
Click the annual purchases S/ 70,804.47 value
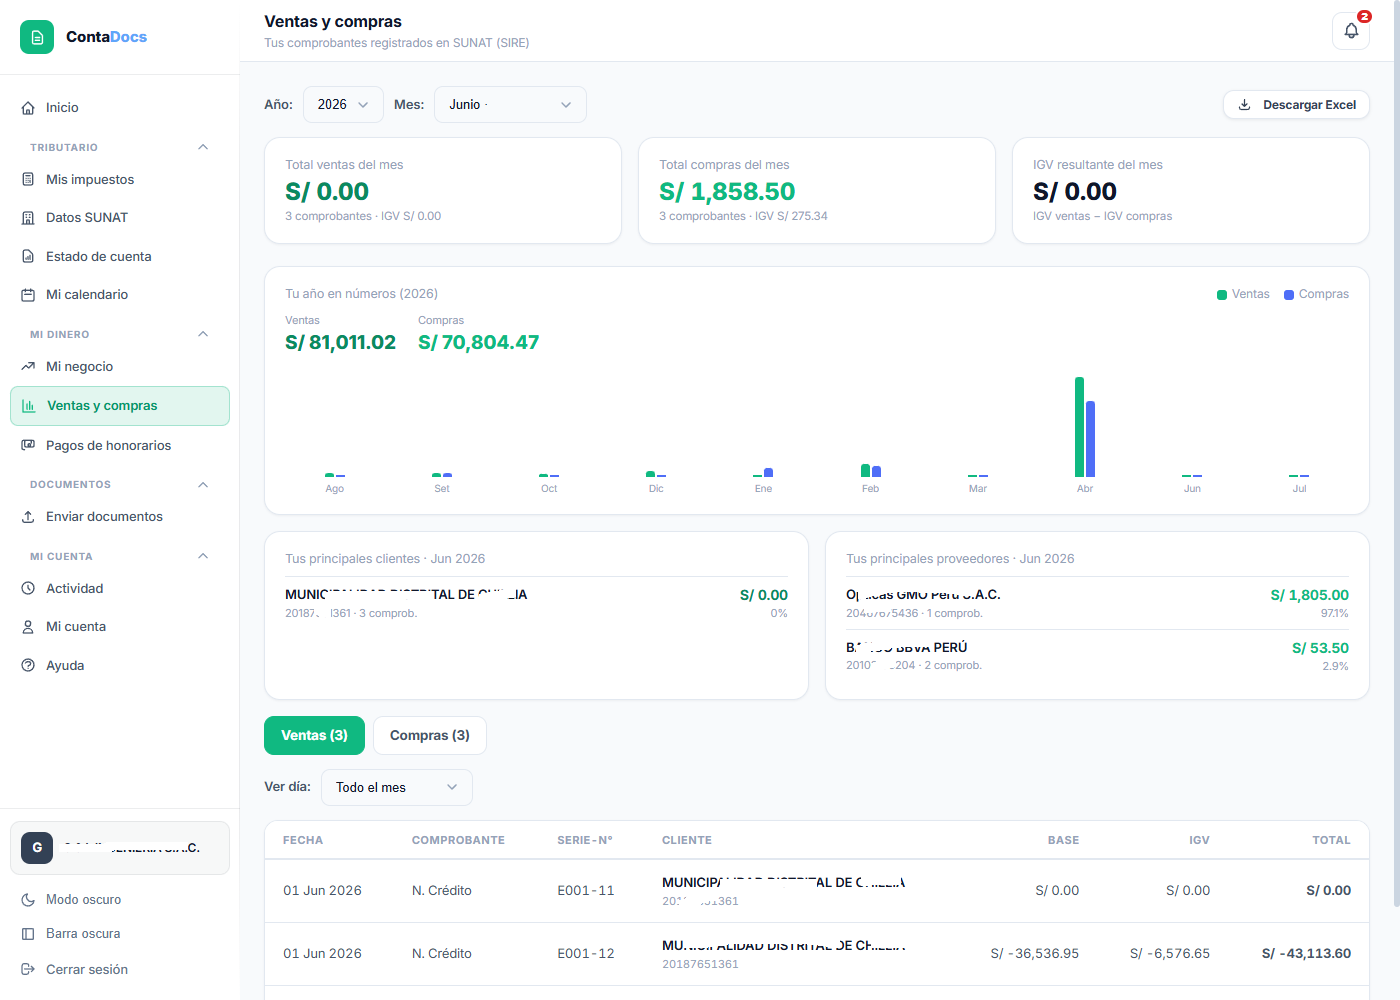coord(479,343)
